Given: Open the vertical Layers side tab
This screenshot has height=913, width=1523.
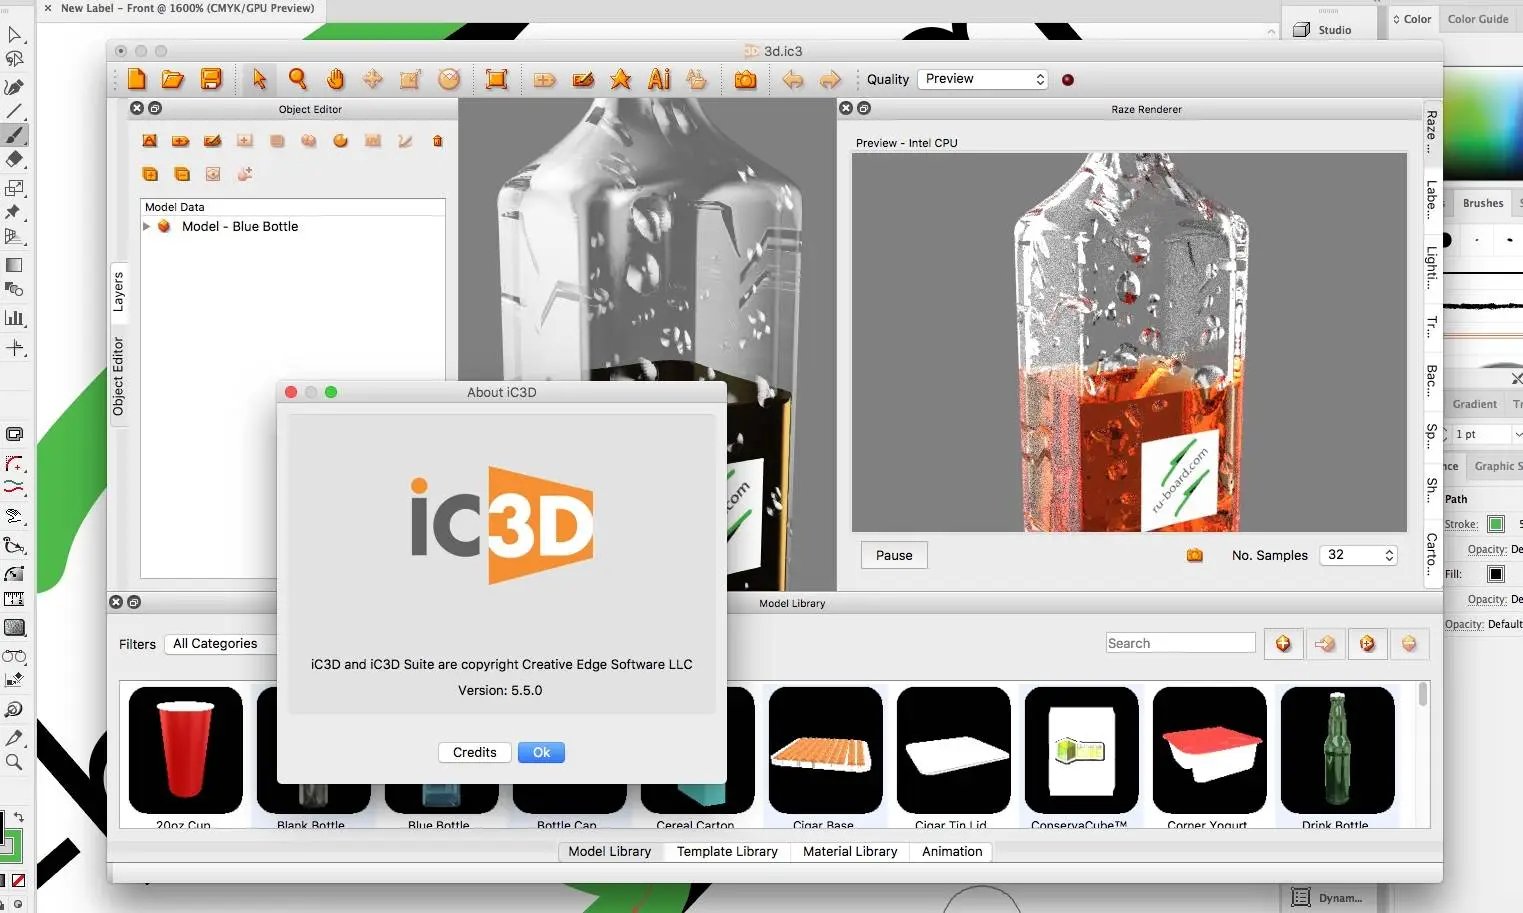Looking at the screenshot, I should coord(118,292).
